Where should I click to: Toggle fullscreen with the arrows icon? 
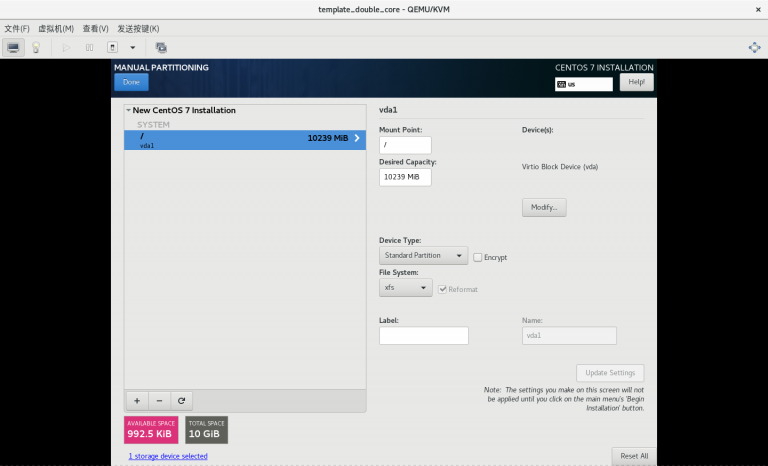[754, 48]
